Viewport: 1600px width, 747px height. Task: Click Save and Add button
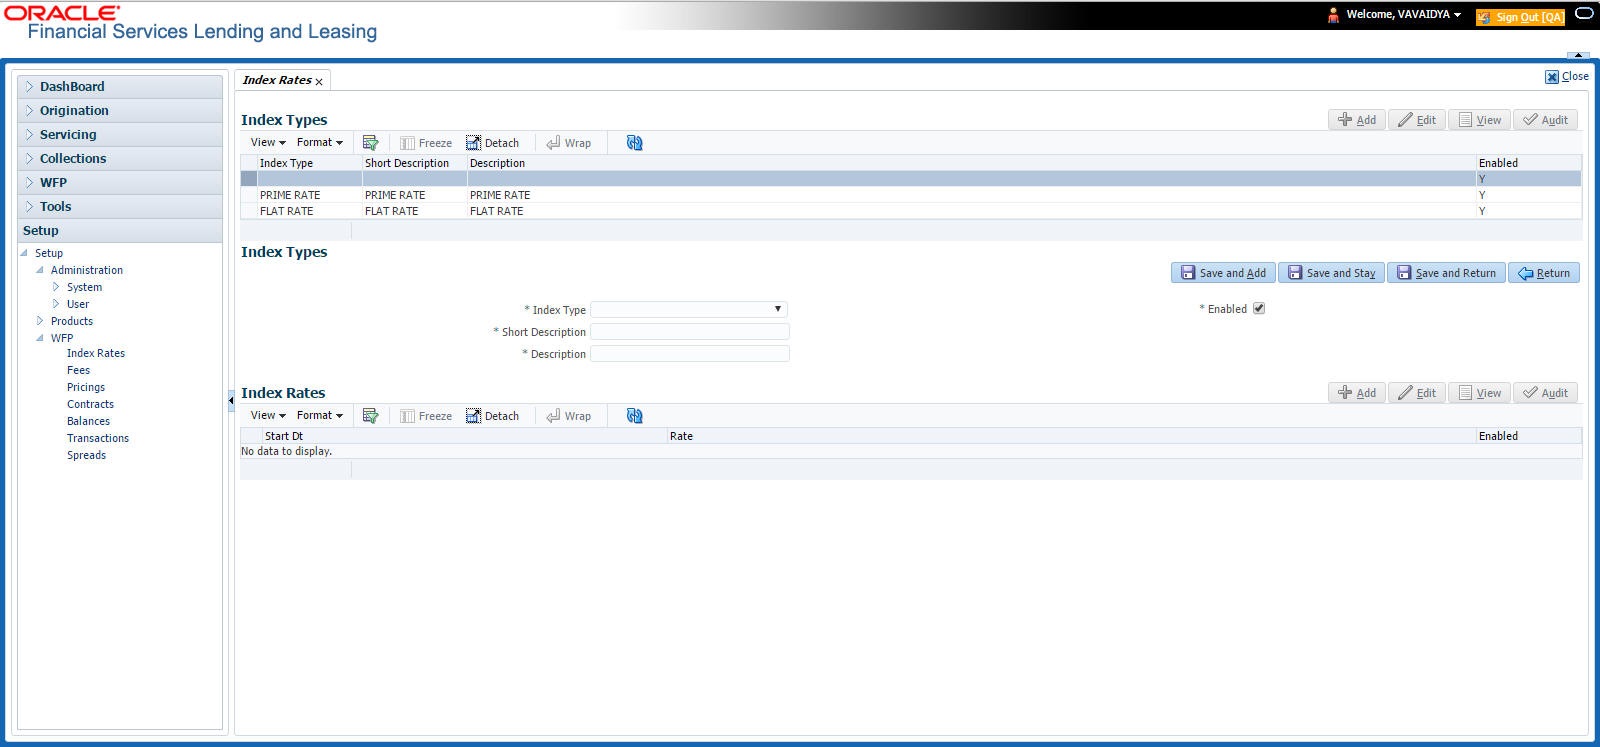tap(1223, 273)
